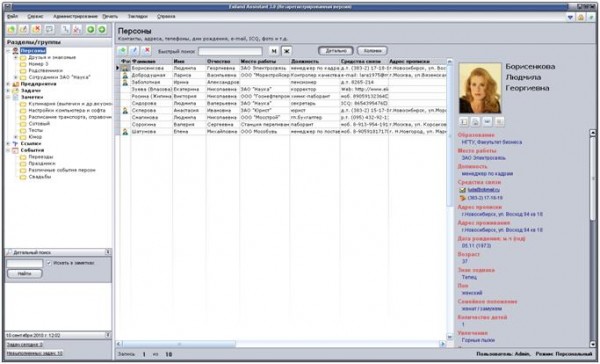Toggle the Ж female filter button
The height and width of the screenshot is (364, 600).
coord(286,51)
